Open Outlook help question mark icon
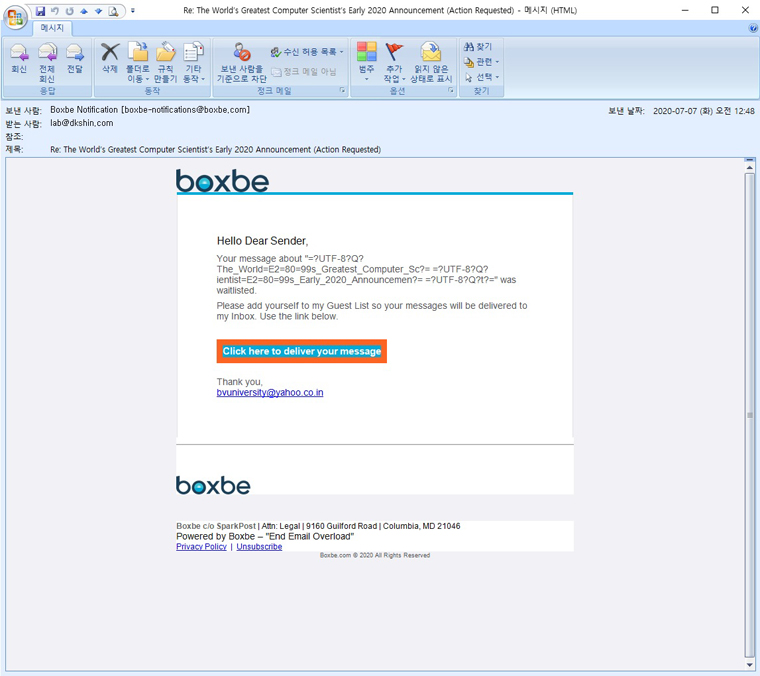 coord(753,28)
